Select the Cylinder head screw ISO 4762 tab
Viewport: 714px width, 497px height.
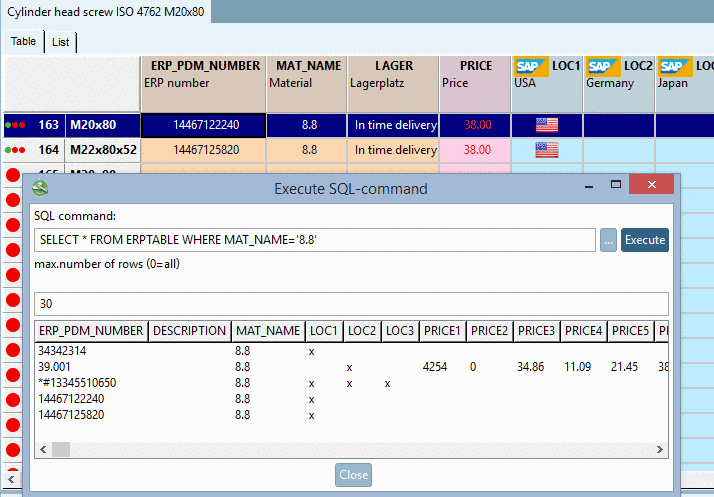pos(106,11)
